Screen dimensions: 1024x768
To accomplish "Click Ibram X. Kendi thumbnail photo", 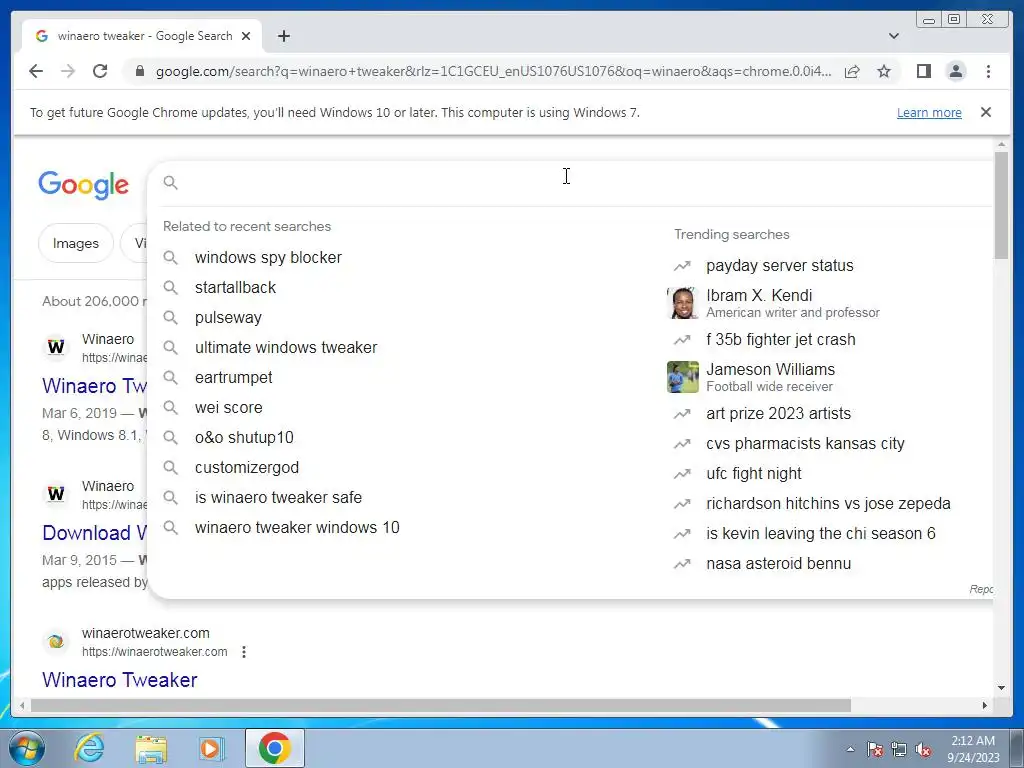I will pyautogui.click(x=682, y=303).
